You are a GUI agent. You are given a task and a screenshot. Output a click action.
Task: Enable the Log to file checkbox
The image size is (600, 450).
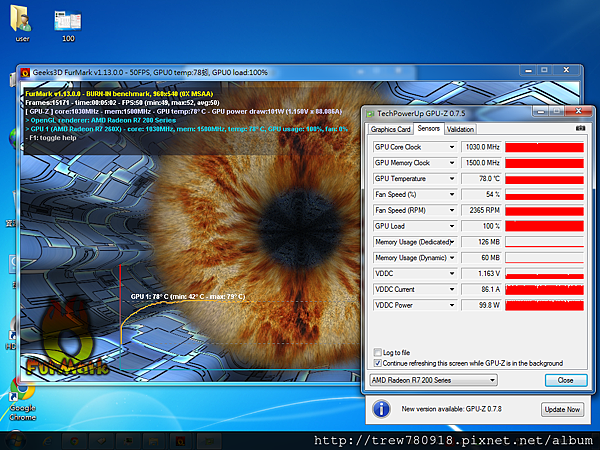point(377,352)
